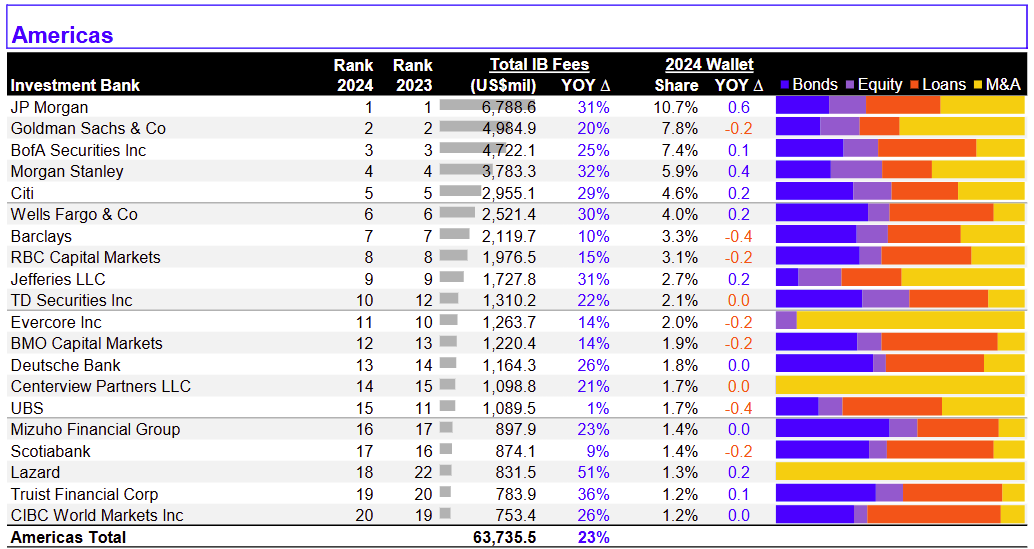Click the Lazard row name
This screenshot has width=1034, height=549.
tap(35, 473)
